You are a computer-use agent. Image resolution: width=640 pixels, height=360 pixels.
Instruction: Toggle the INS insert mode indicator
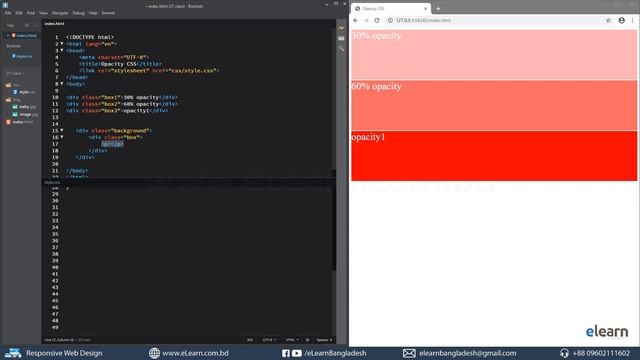pos(250,340)
